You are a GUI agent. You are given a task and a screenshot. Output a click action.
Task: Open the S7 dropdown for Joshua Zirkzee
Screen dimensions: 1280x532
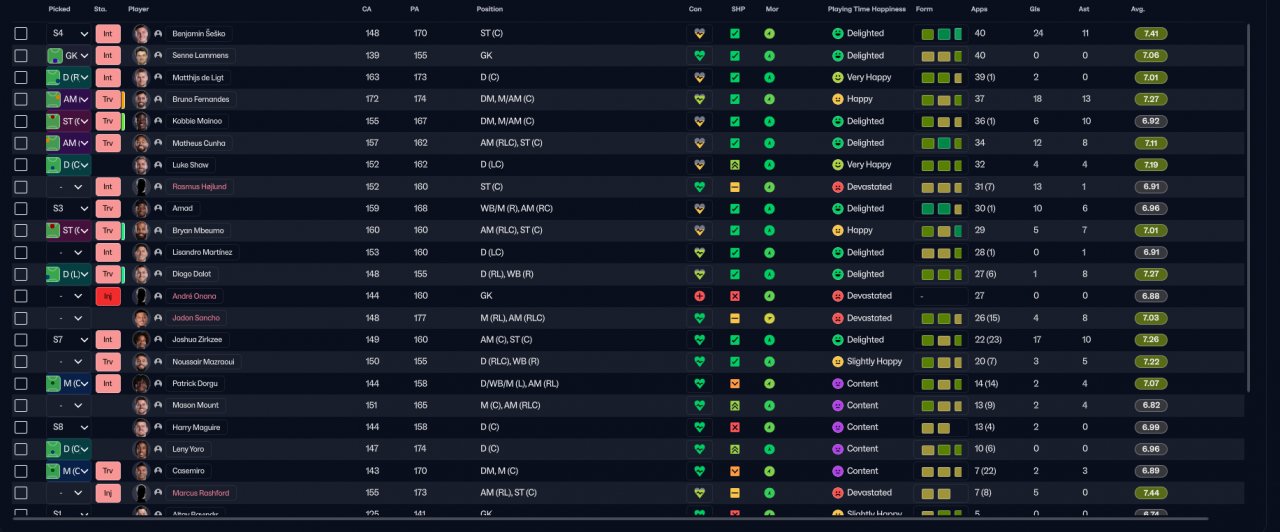68,340
